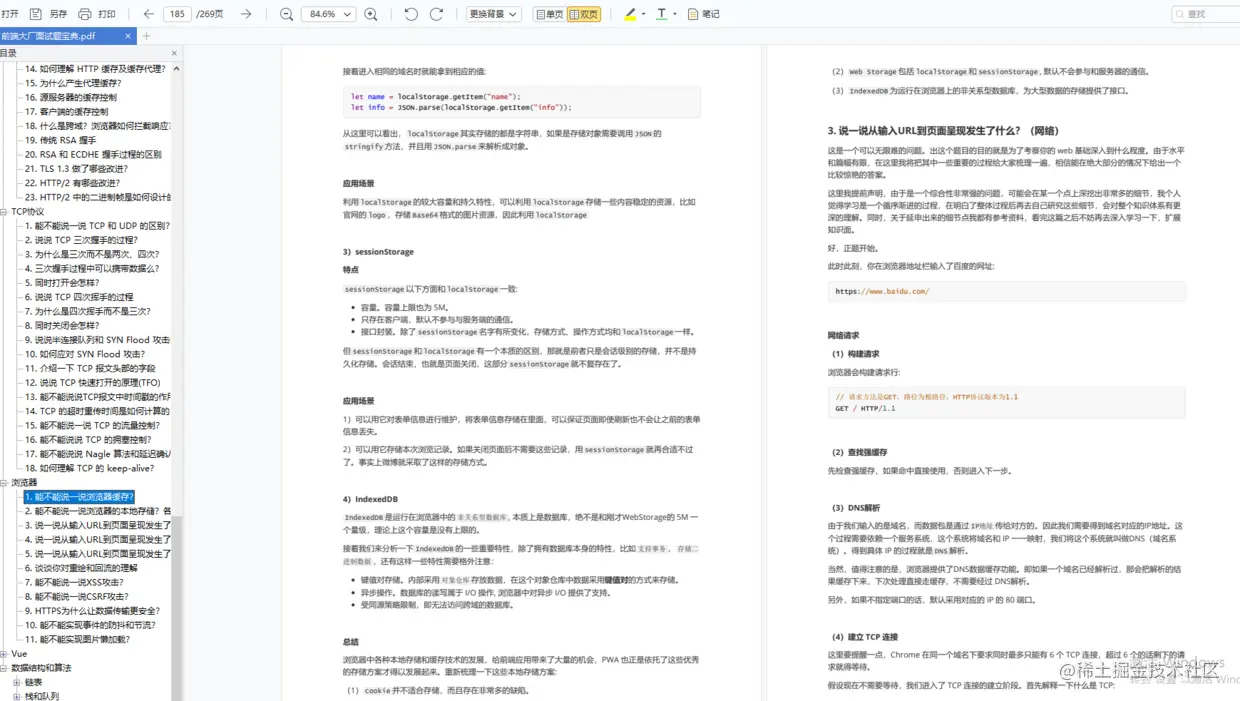Select the TCP协议 outline heading
The image size is (1240, 701).
pos(28,212)
